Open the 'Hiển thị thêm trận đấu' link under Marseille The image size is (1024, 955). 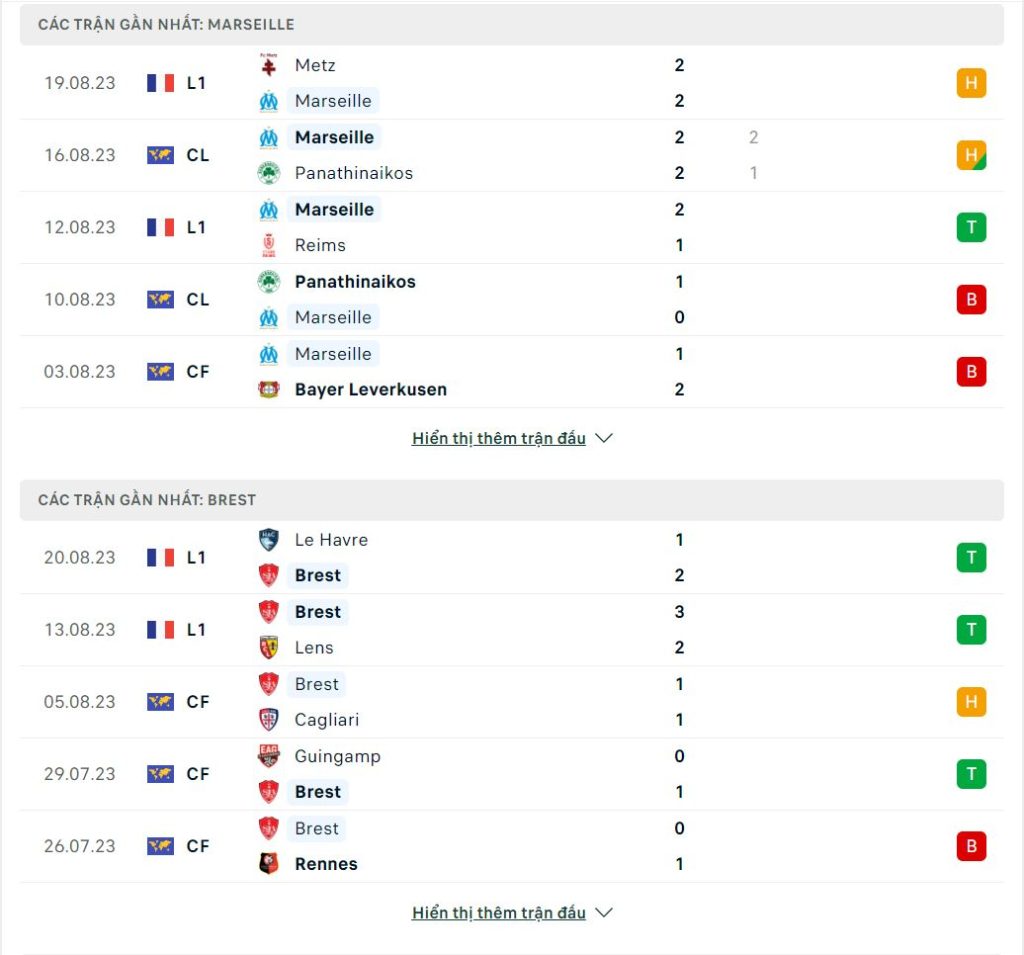point(499,438)
